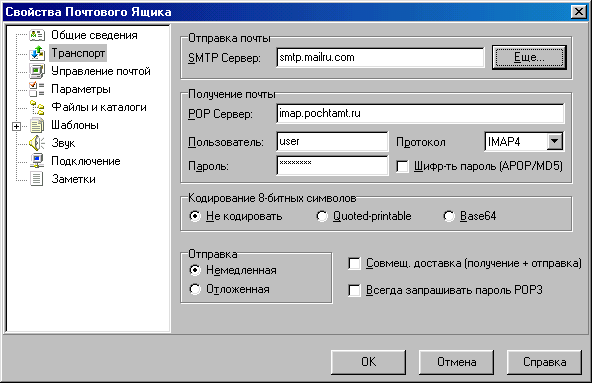Image resolution: width=592 pixels, height=383 pixels.
Task: Choose Немедленная sending option
Action: coord(195,270)
